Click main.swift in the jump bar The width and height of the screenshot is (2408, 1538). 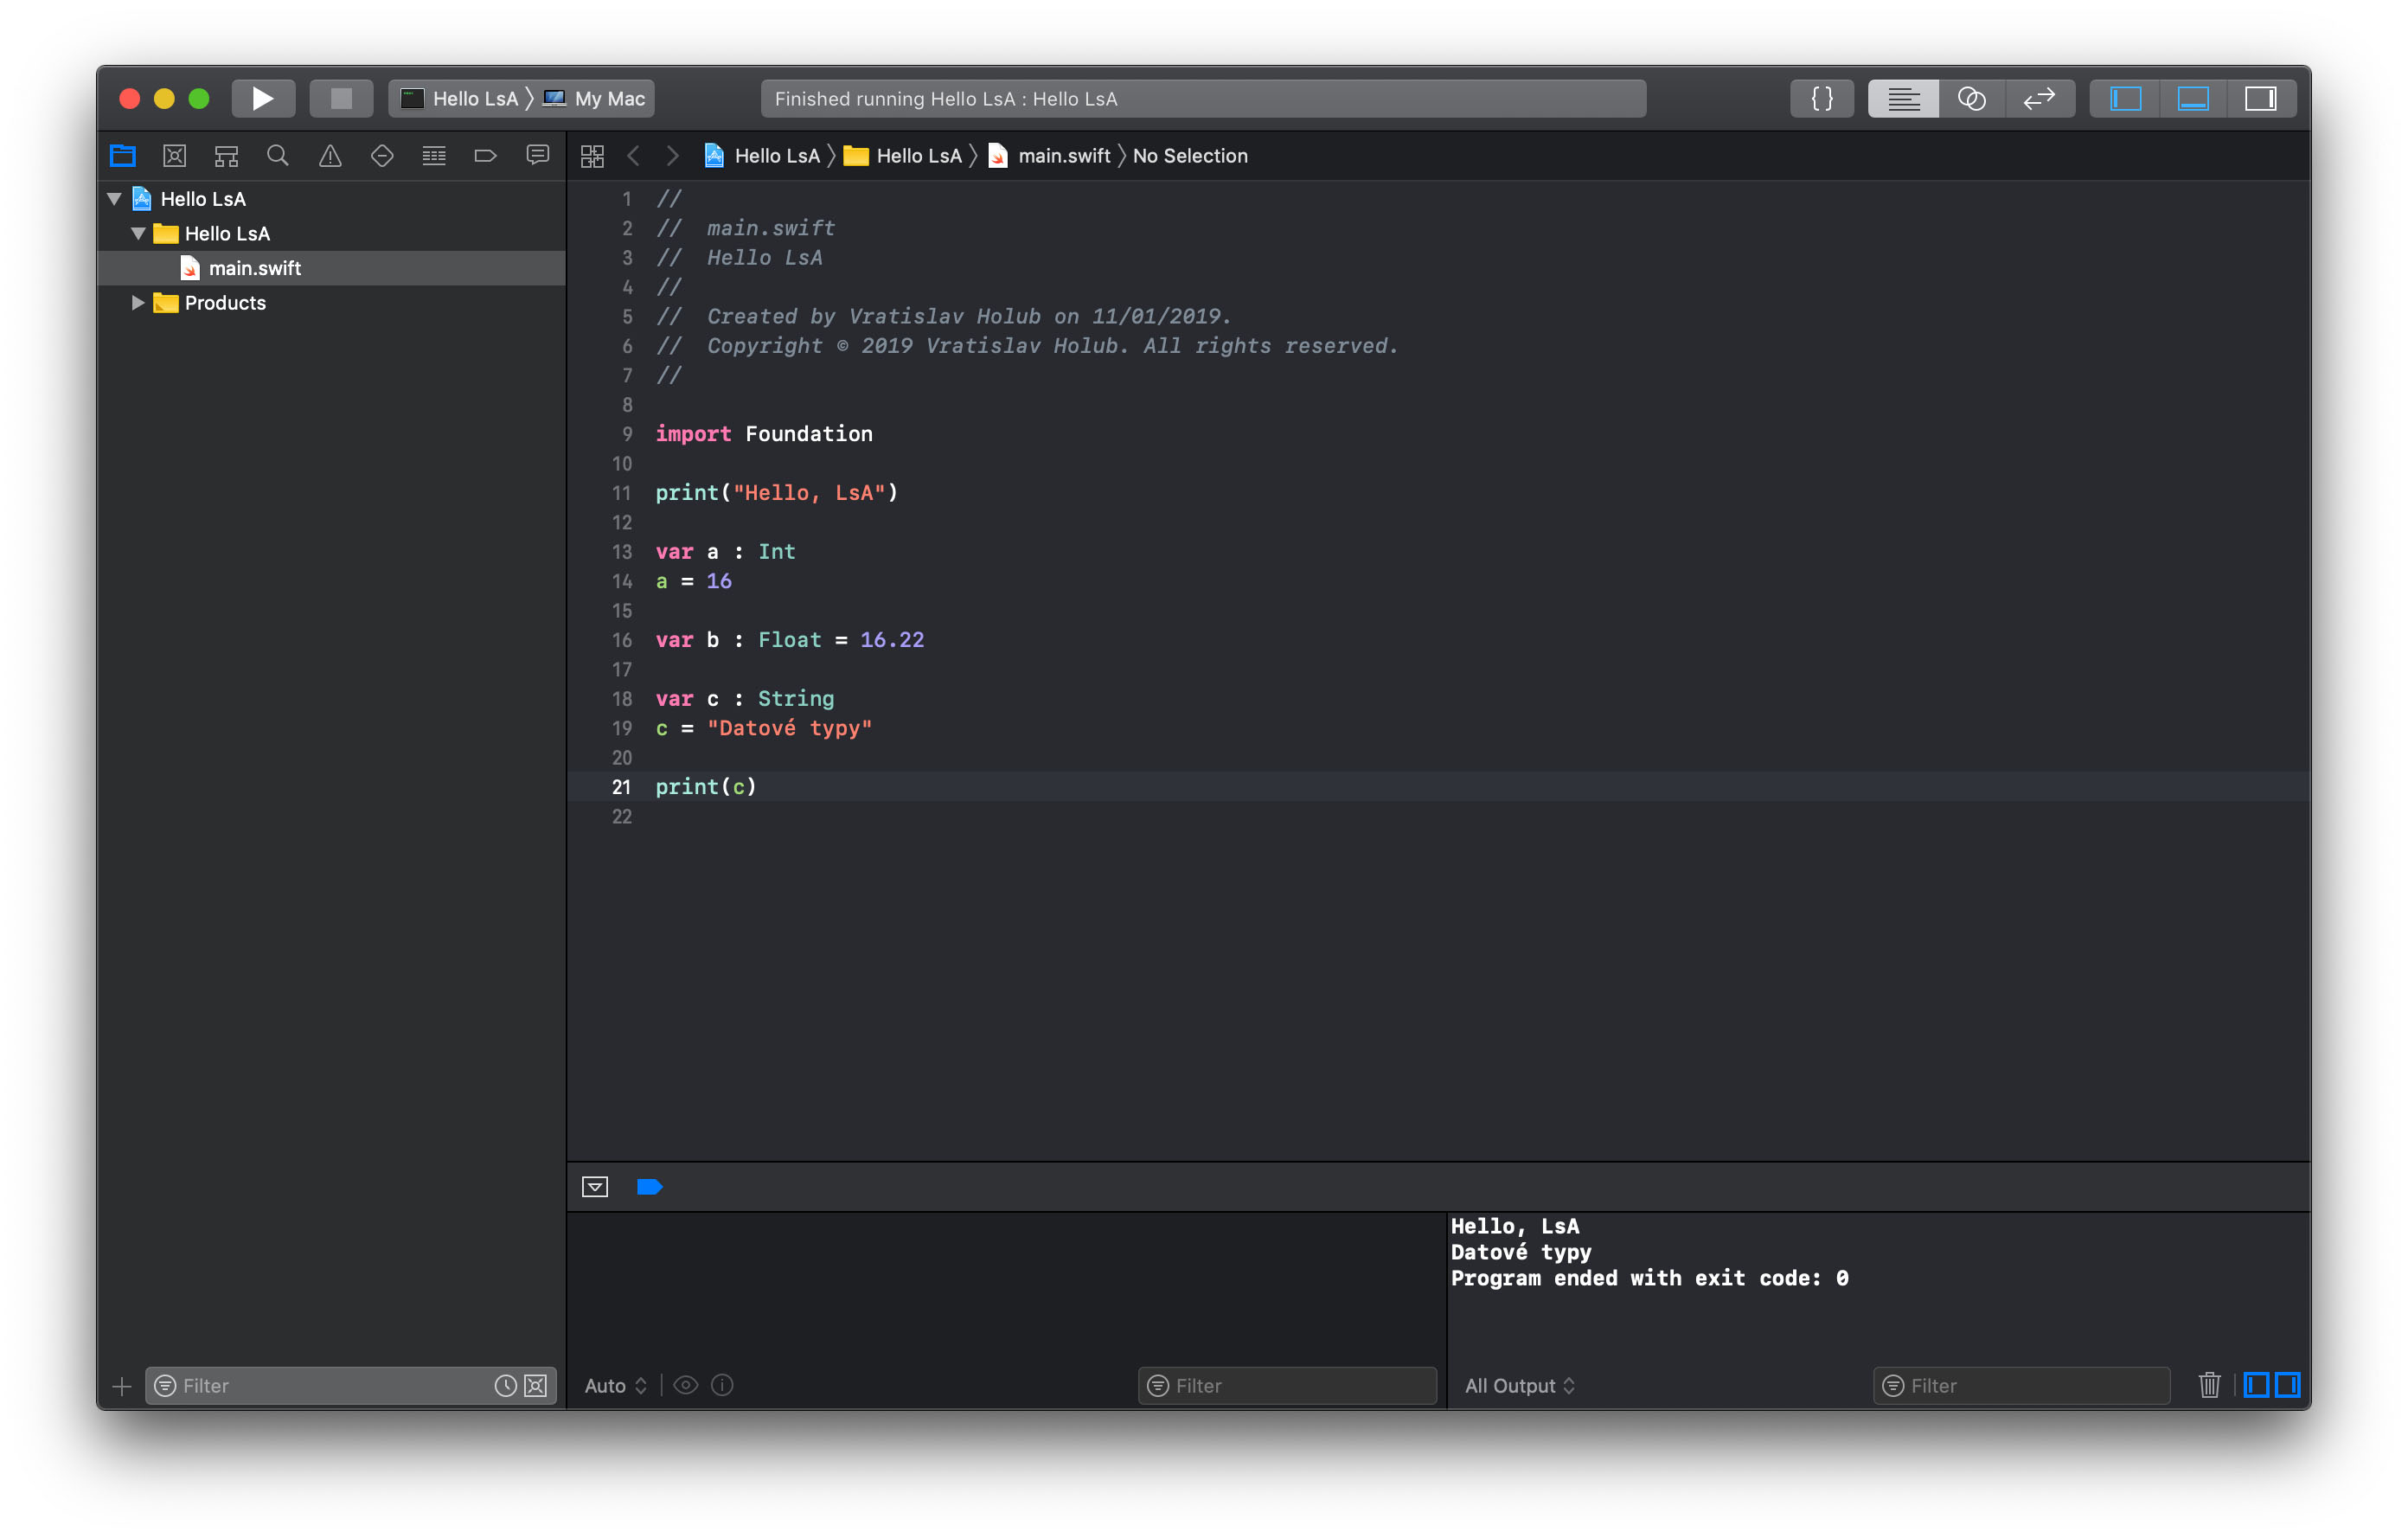[x=1063, y=156]
